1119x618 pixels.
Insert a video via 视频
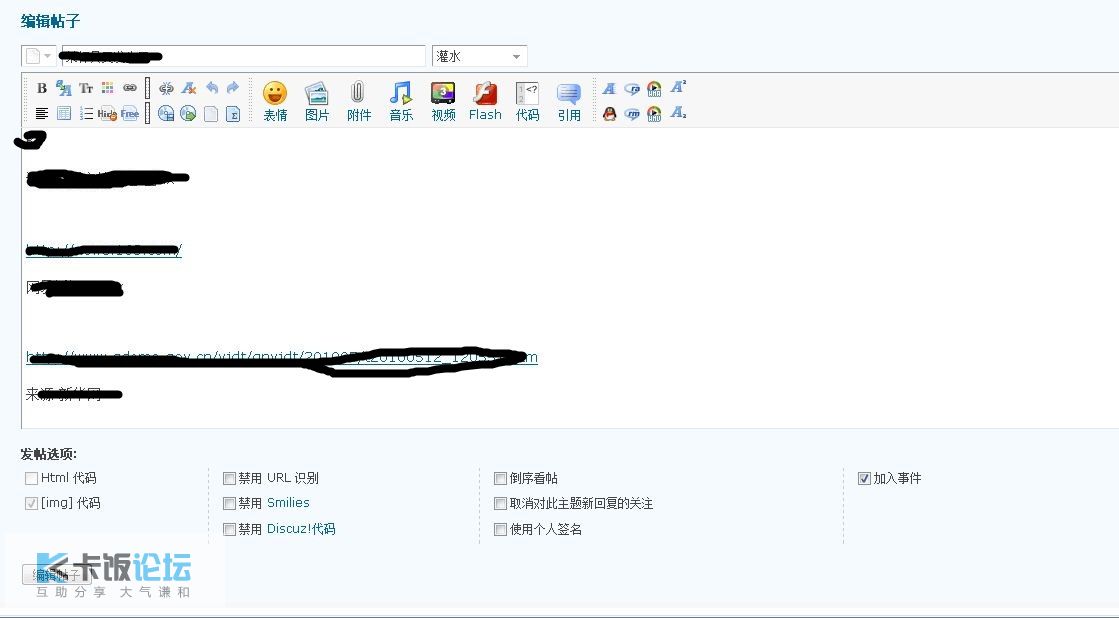click(x=443, y=101)
